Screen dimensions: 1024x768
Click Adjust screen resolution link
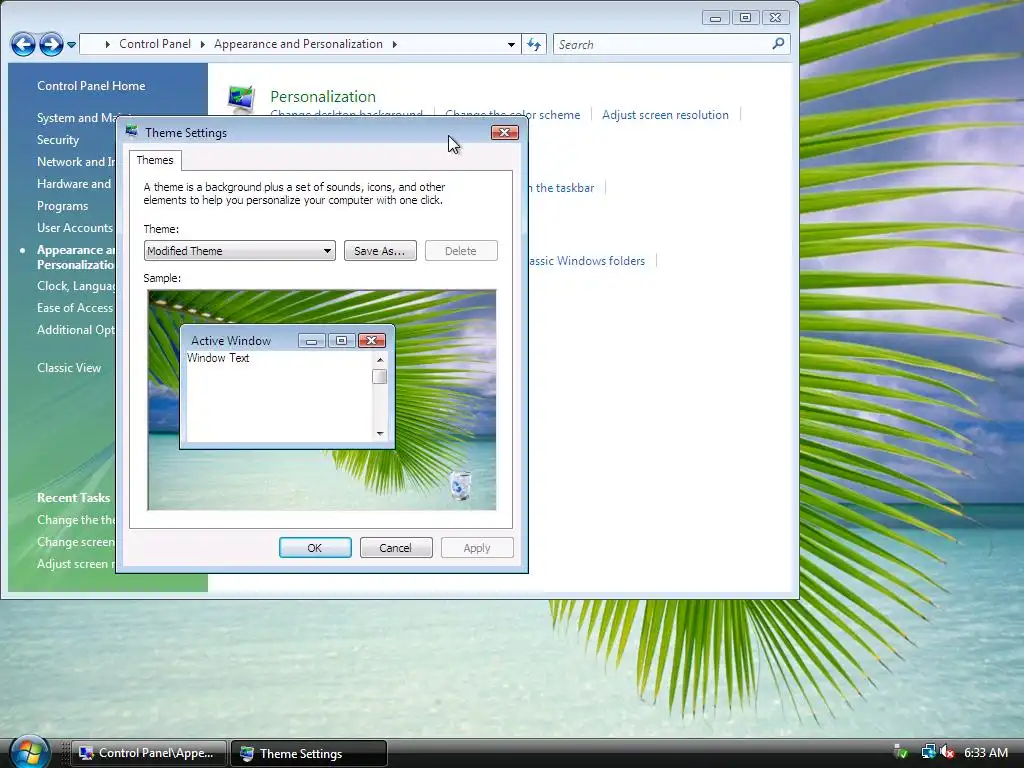(665, 115)
